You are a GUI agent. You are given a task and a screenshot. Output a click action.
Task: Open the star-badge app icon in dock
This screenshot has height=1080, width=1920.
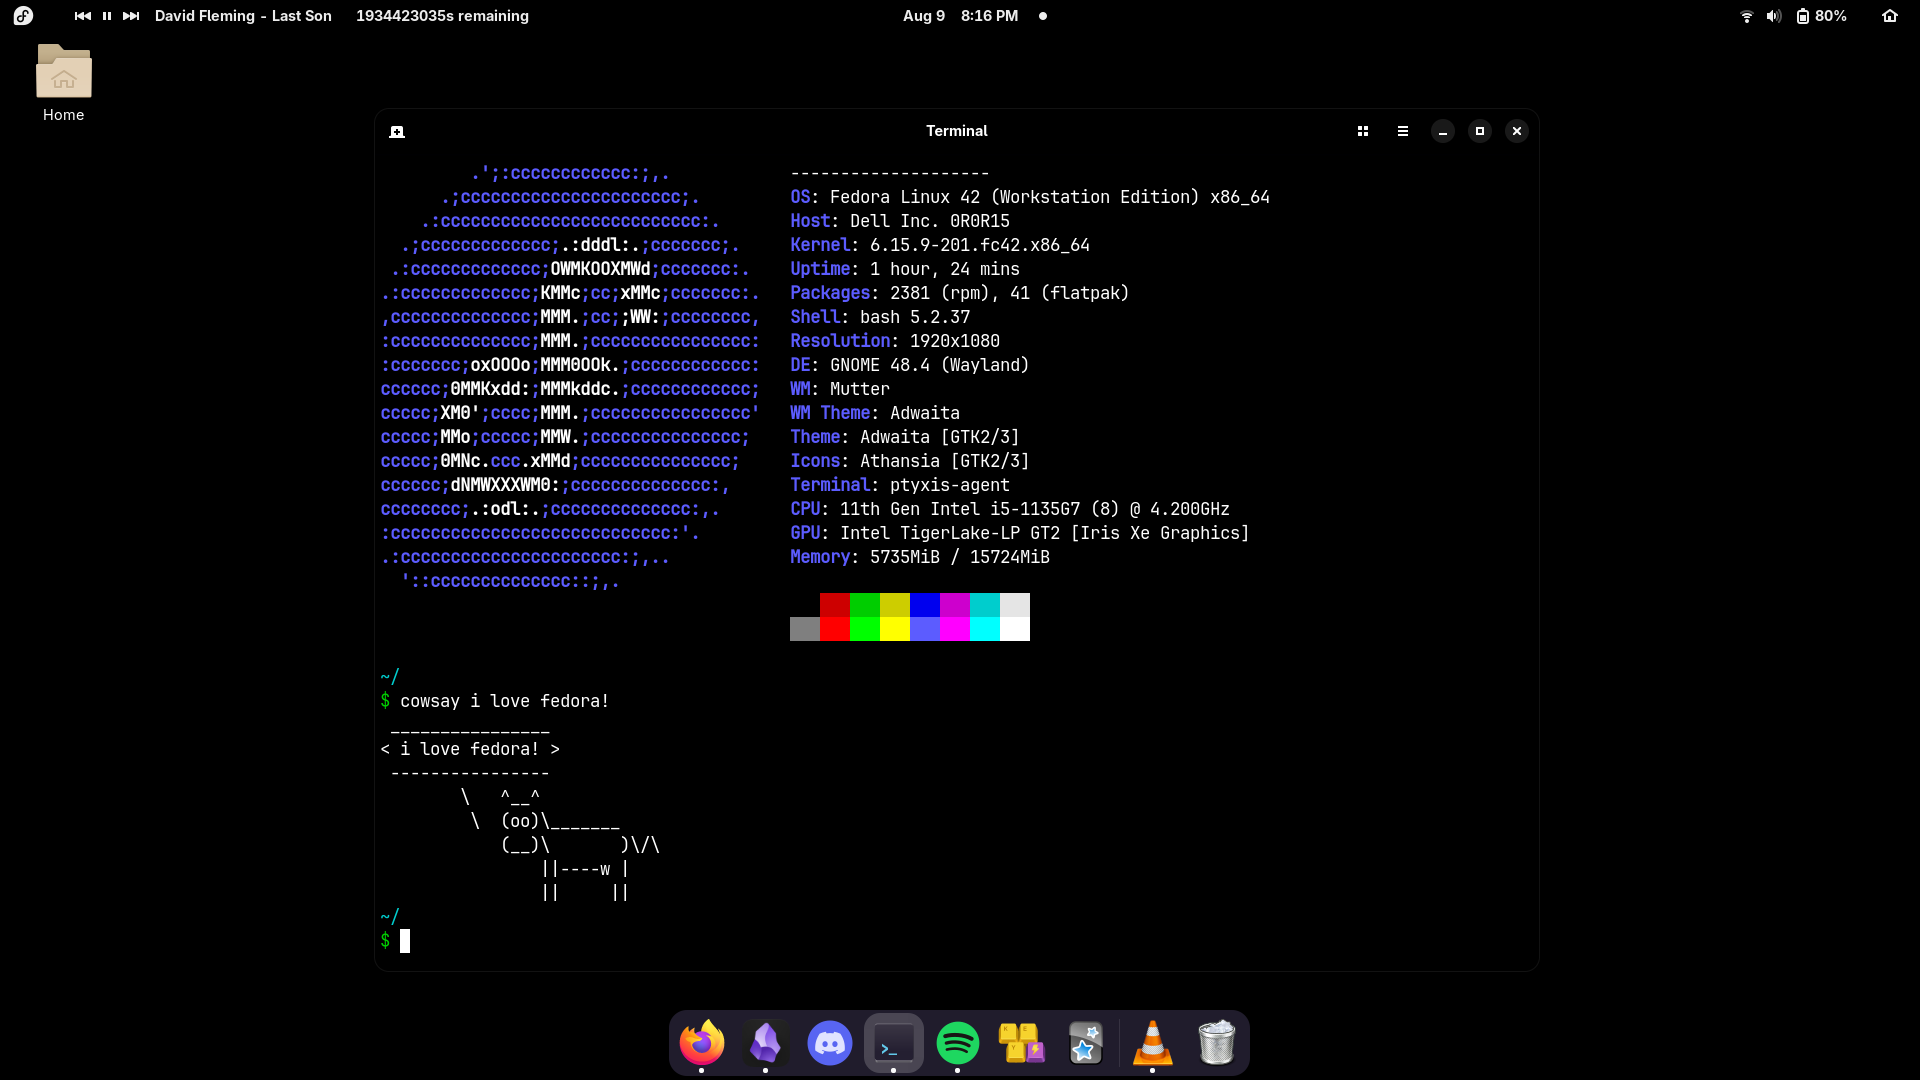pyautogui.click(x=1086, y=1043)
